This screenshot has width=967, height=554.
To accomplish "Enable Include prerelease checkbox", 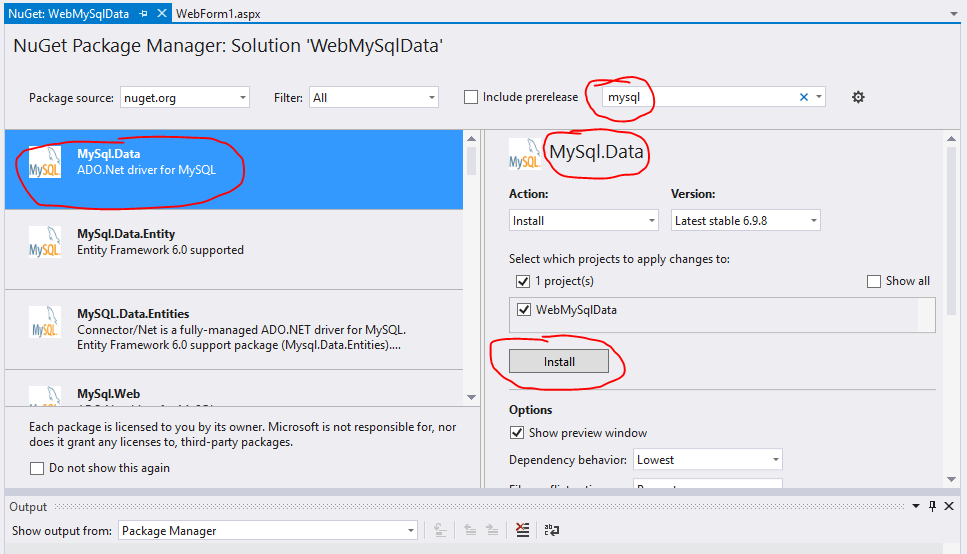I will click(x=471, y=97).
